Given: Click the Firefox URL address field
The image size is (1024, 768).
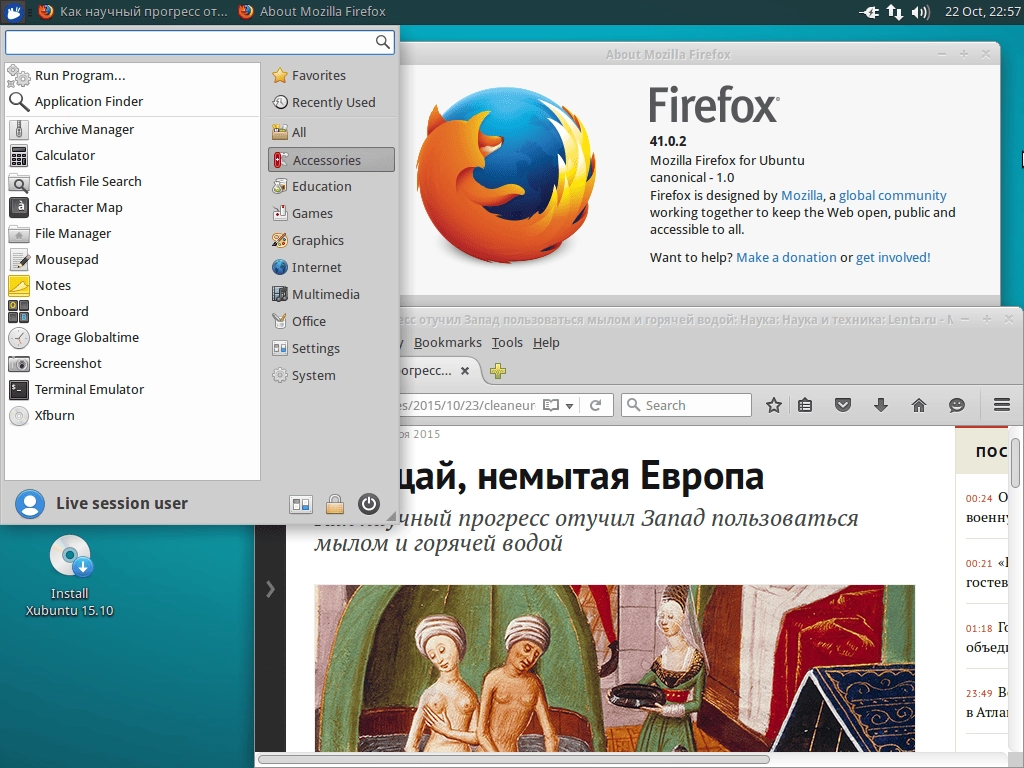Looking at the screenshot, I should tap(467, 406).
